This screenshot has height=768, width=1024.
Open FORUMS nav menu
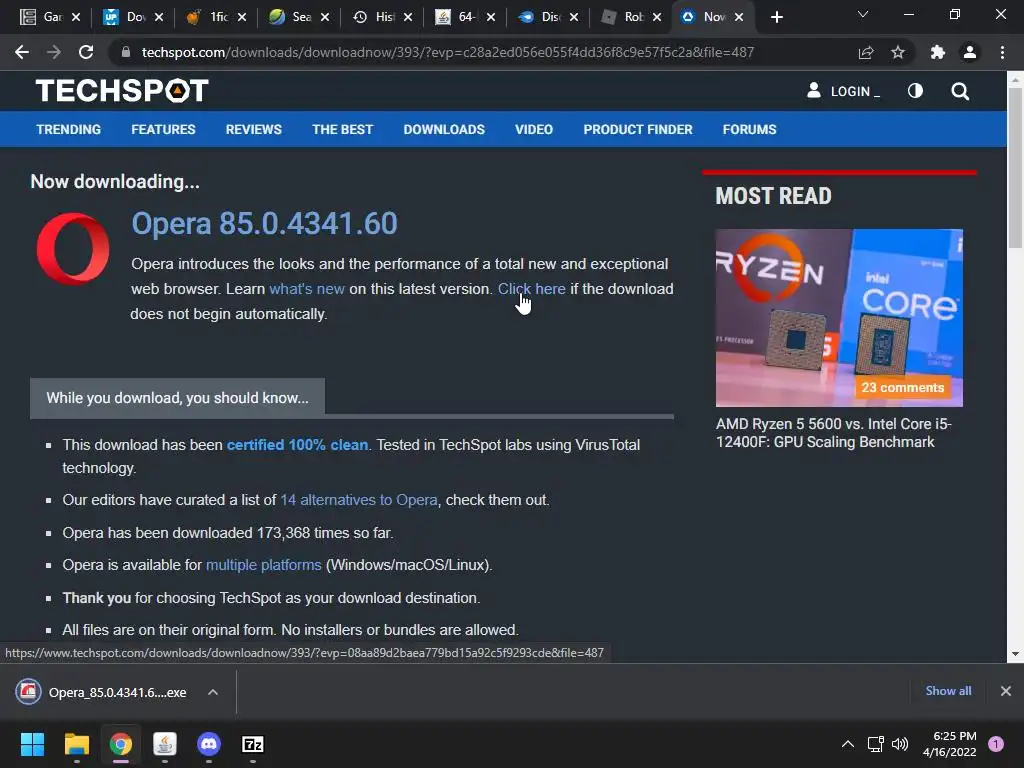click(x=750, y=129)
